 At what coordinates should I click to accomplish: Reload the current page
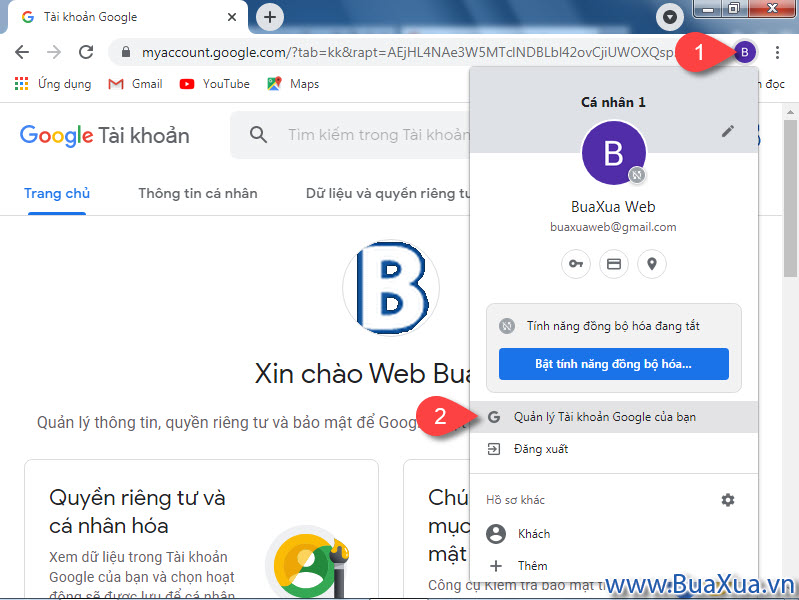[x=86, y=52]
